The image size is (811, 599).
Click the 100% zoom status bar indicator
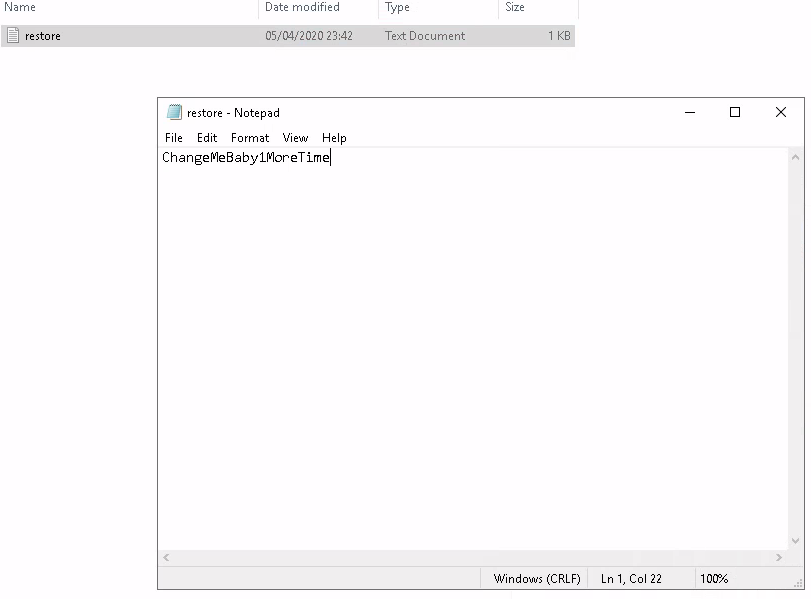point(714,579)
